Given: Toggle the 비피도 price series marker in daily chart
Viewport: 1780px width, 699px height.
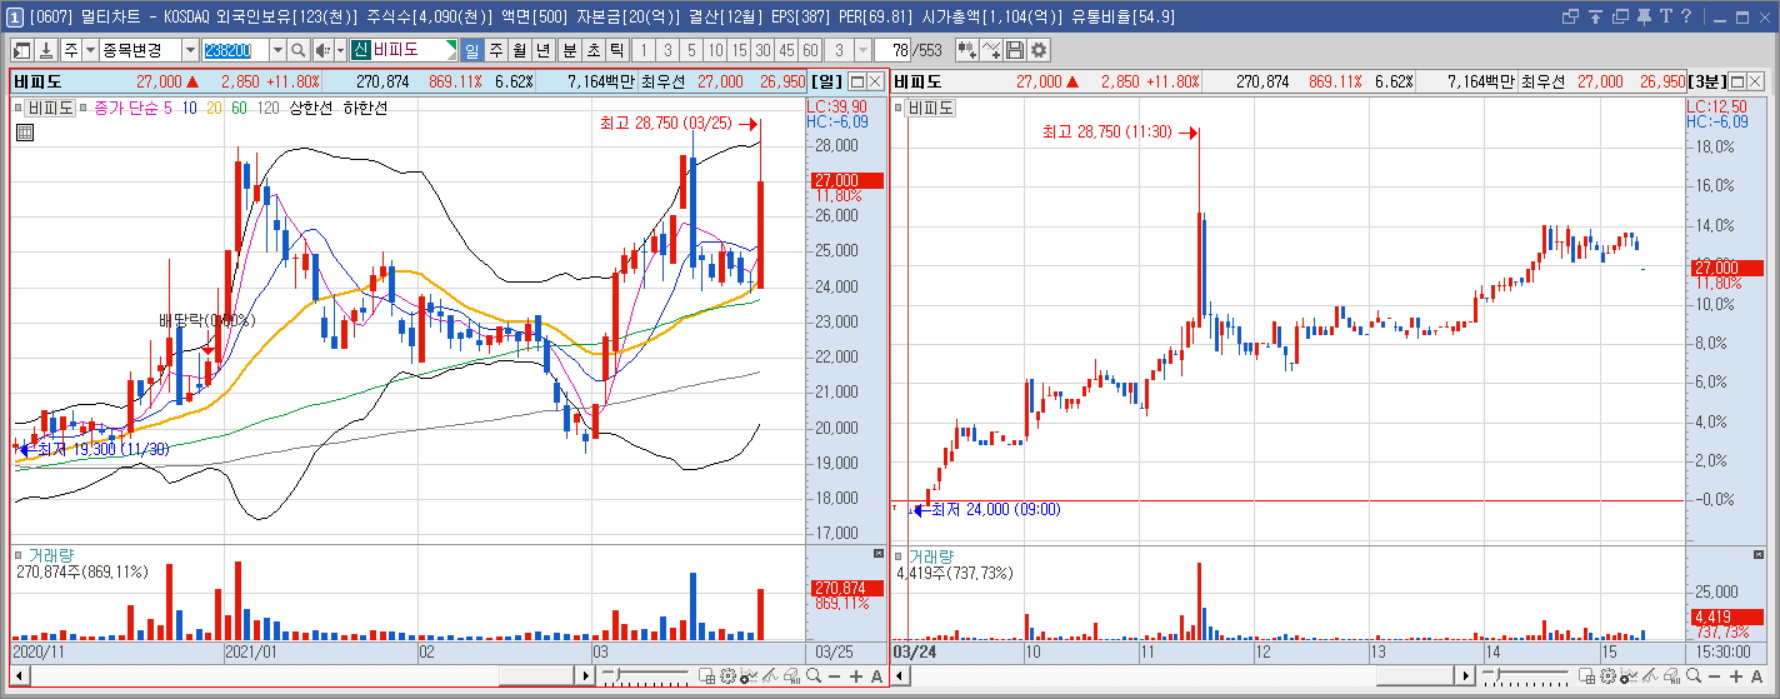Looking at the screenshot, I should pos(18,108).
